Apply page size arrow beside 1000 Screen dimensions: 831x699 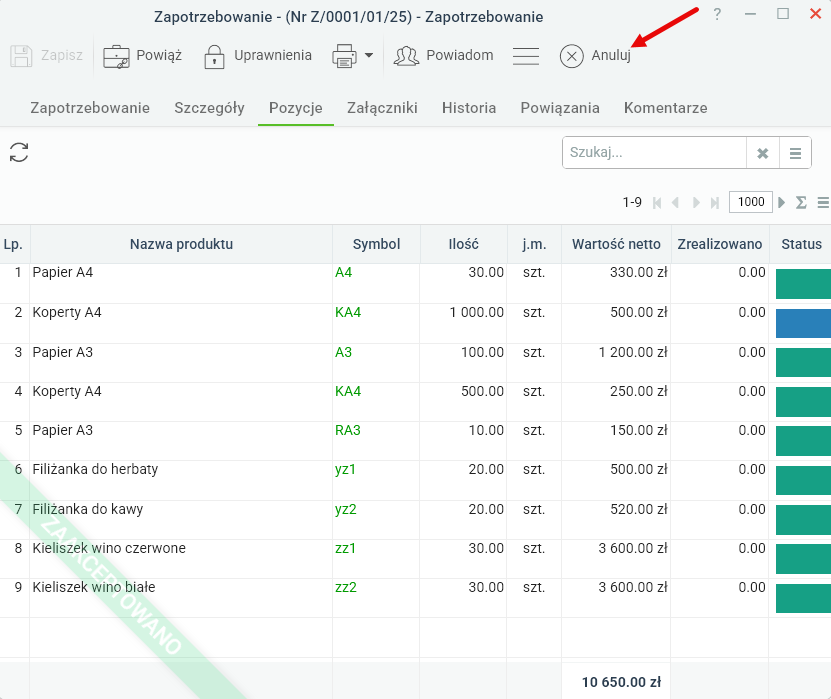coord(782,202)
